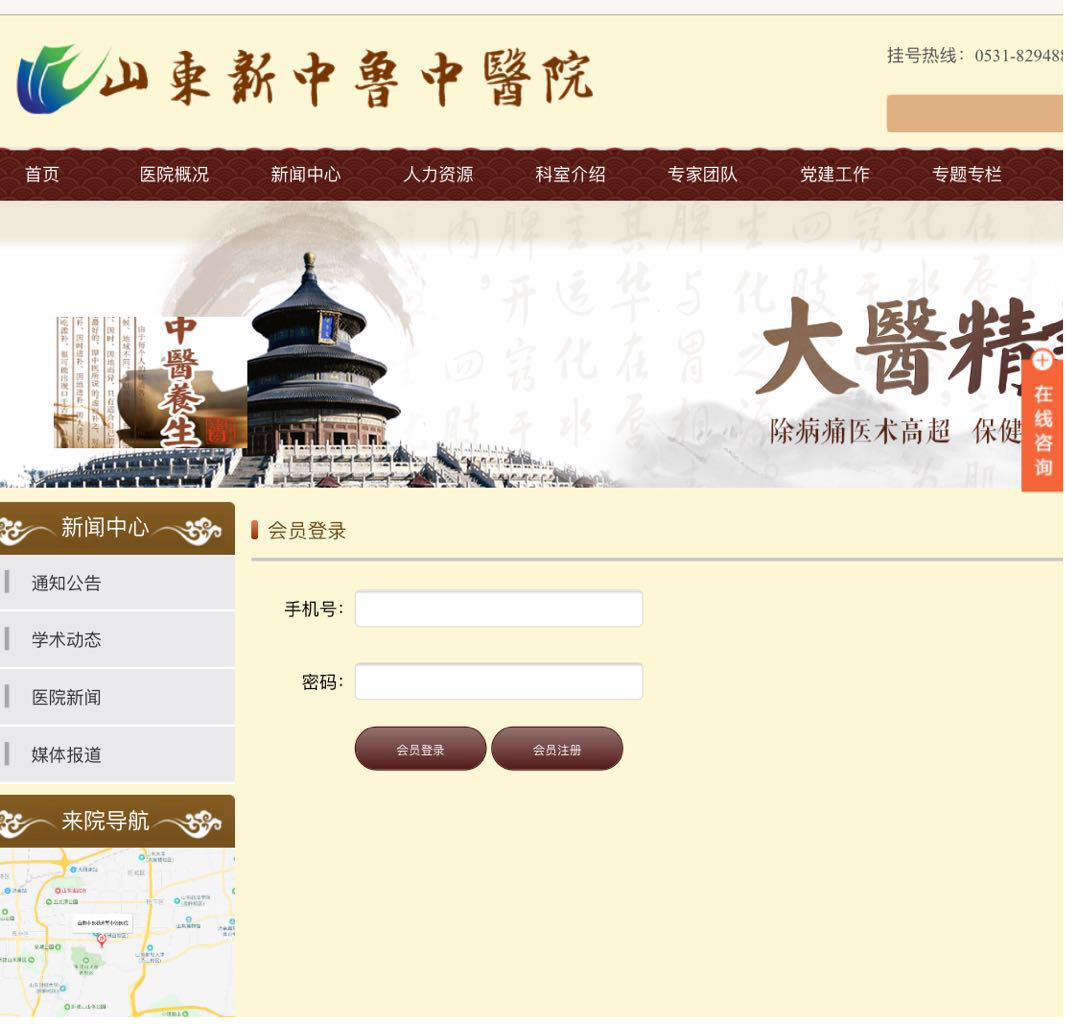The width and height of the screenshot is (1065, 1024).
Task: Click the plus icon above 在线咨询
Action: (x=1043, y=361)
